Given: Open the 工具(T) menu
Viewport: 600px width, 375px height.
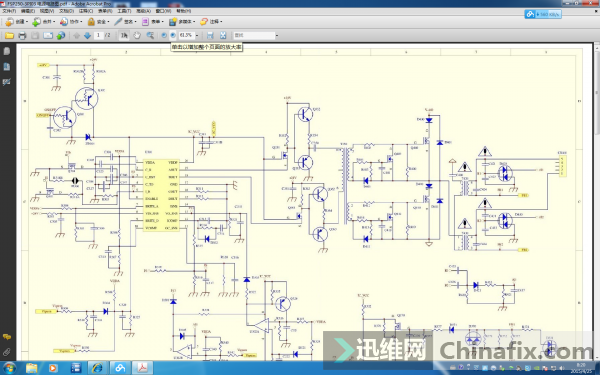Looking at the screenshot, I should (x=124, y=11).
